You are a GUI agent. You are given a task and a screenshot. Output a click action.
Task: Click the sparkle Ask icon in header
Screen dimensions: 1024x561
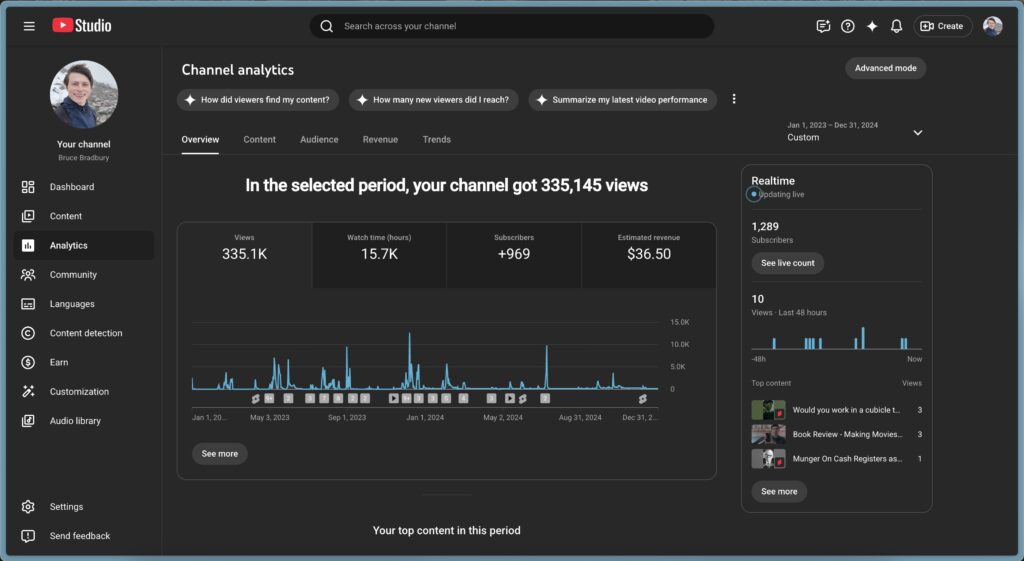[872, 26]
